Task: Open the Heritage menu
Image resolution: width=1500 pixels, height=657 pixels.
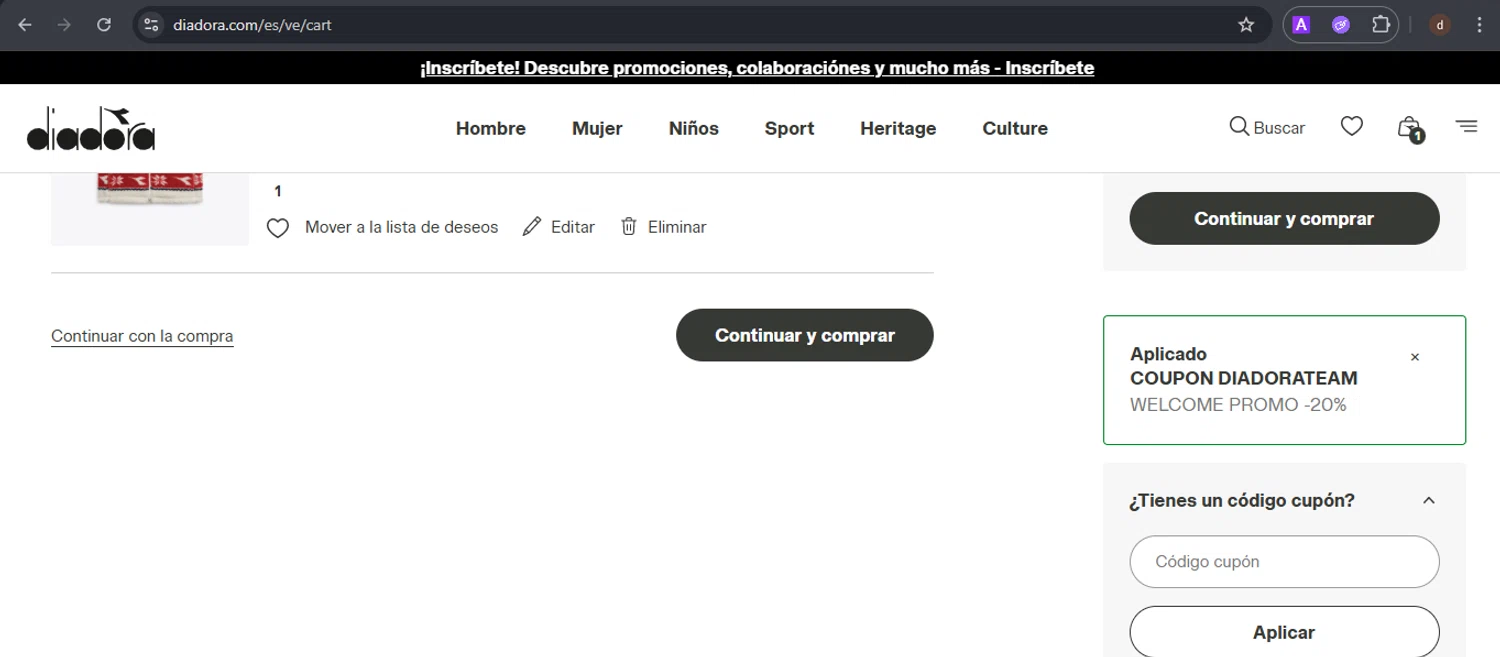Action: click(898, 128)
